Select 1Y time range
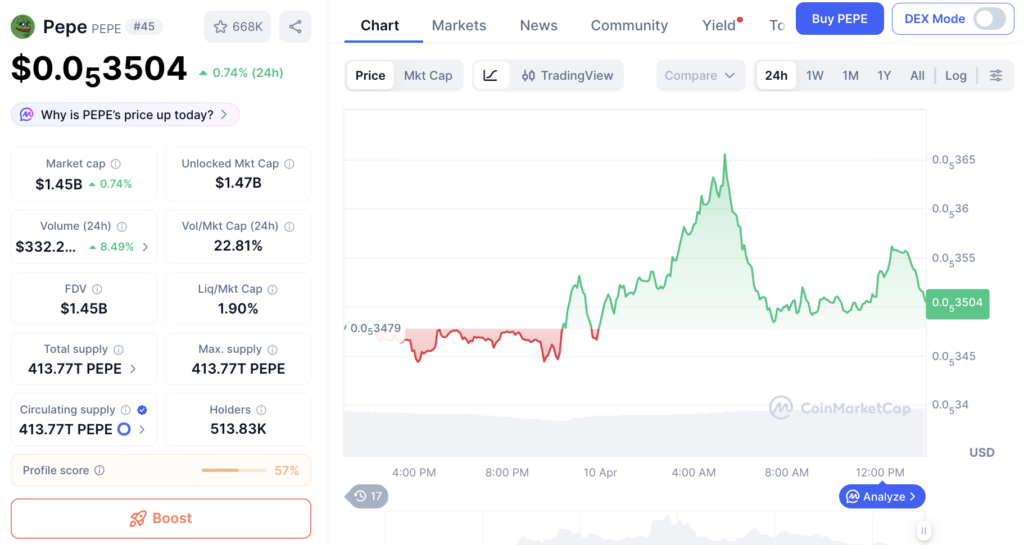 (884, 76)
